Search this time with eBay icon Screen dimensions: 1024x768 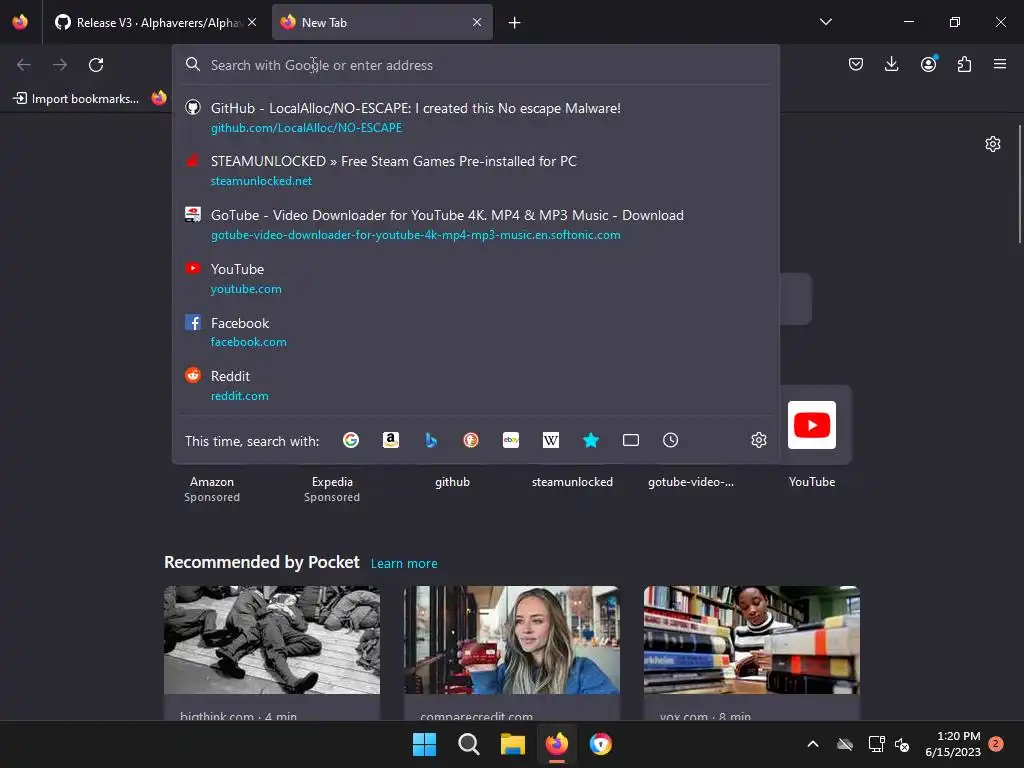511,440
